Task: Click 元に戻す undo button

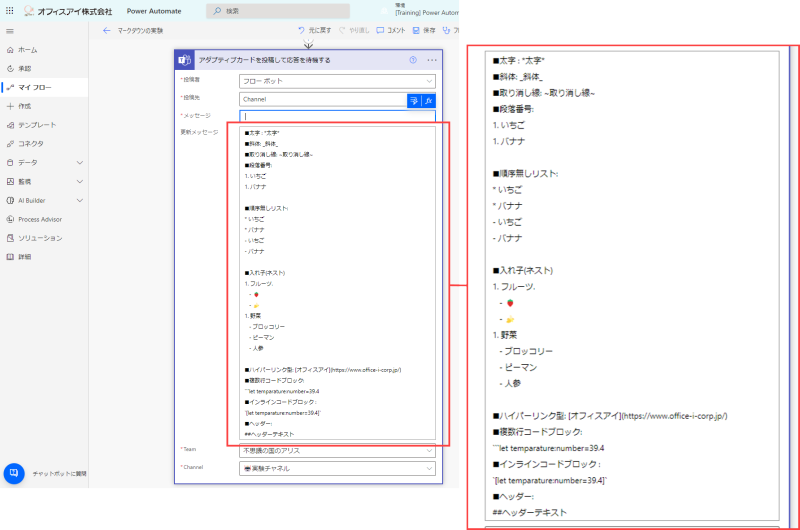Action: [x=315, y=31]
